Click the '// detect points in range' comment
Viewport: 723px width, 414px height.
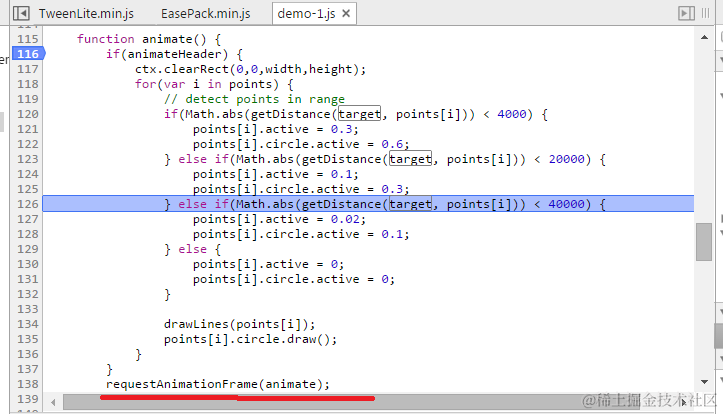point(255,99)
